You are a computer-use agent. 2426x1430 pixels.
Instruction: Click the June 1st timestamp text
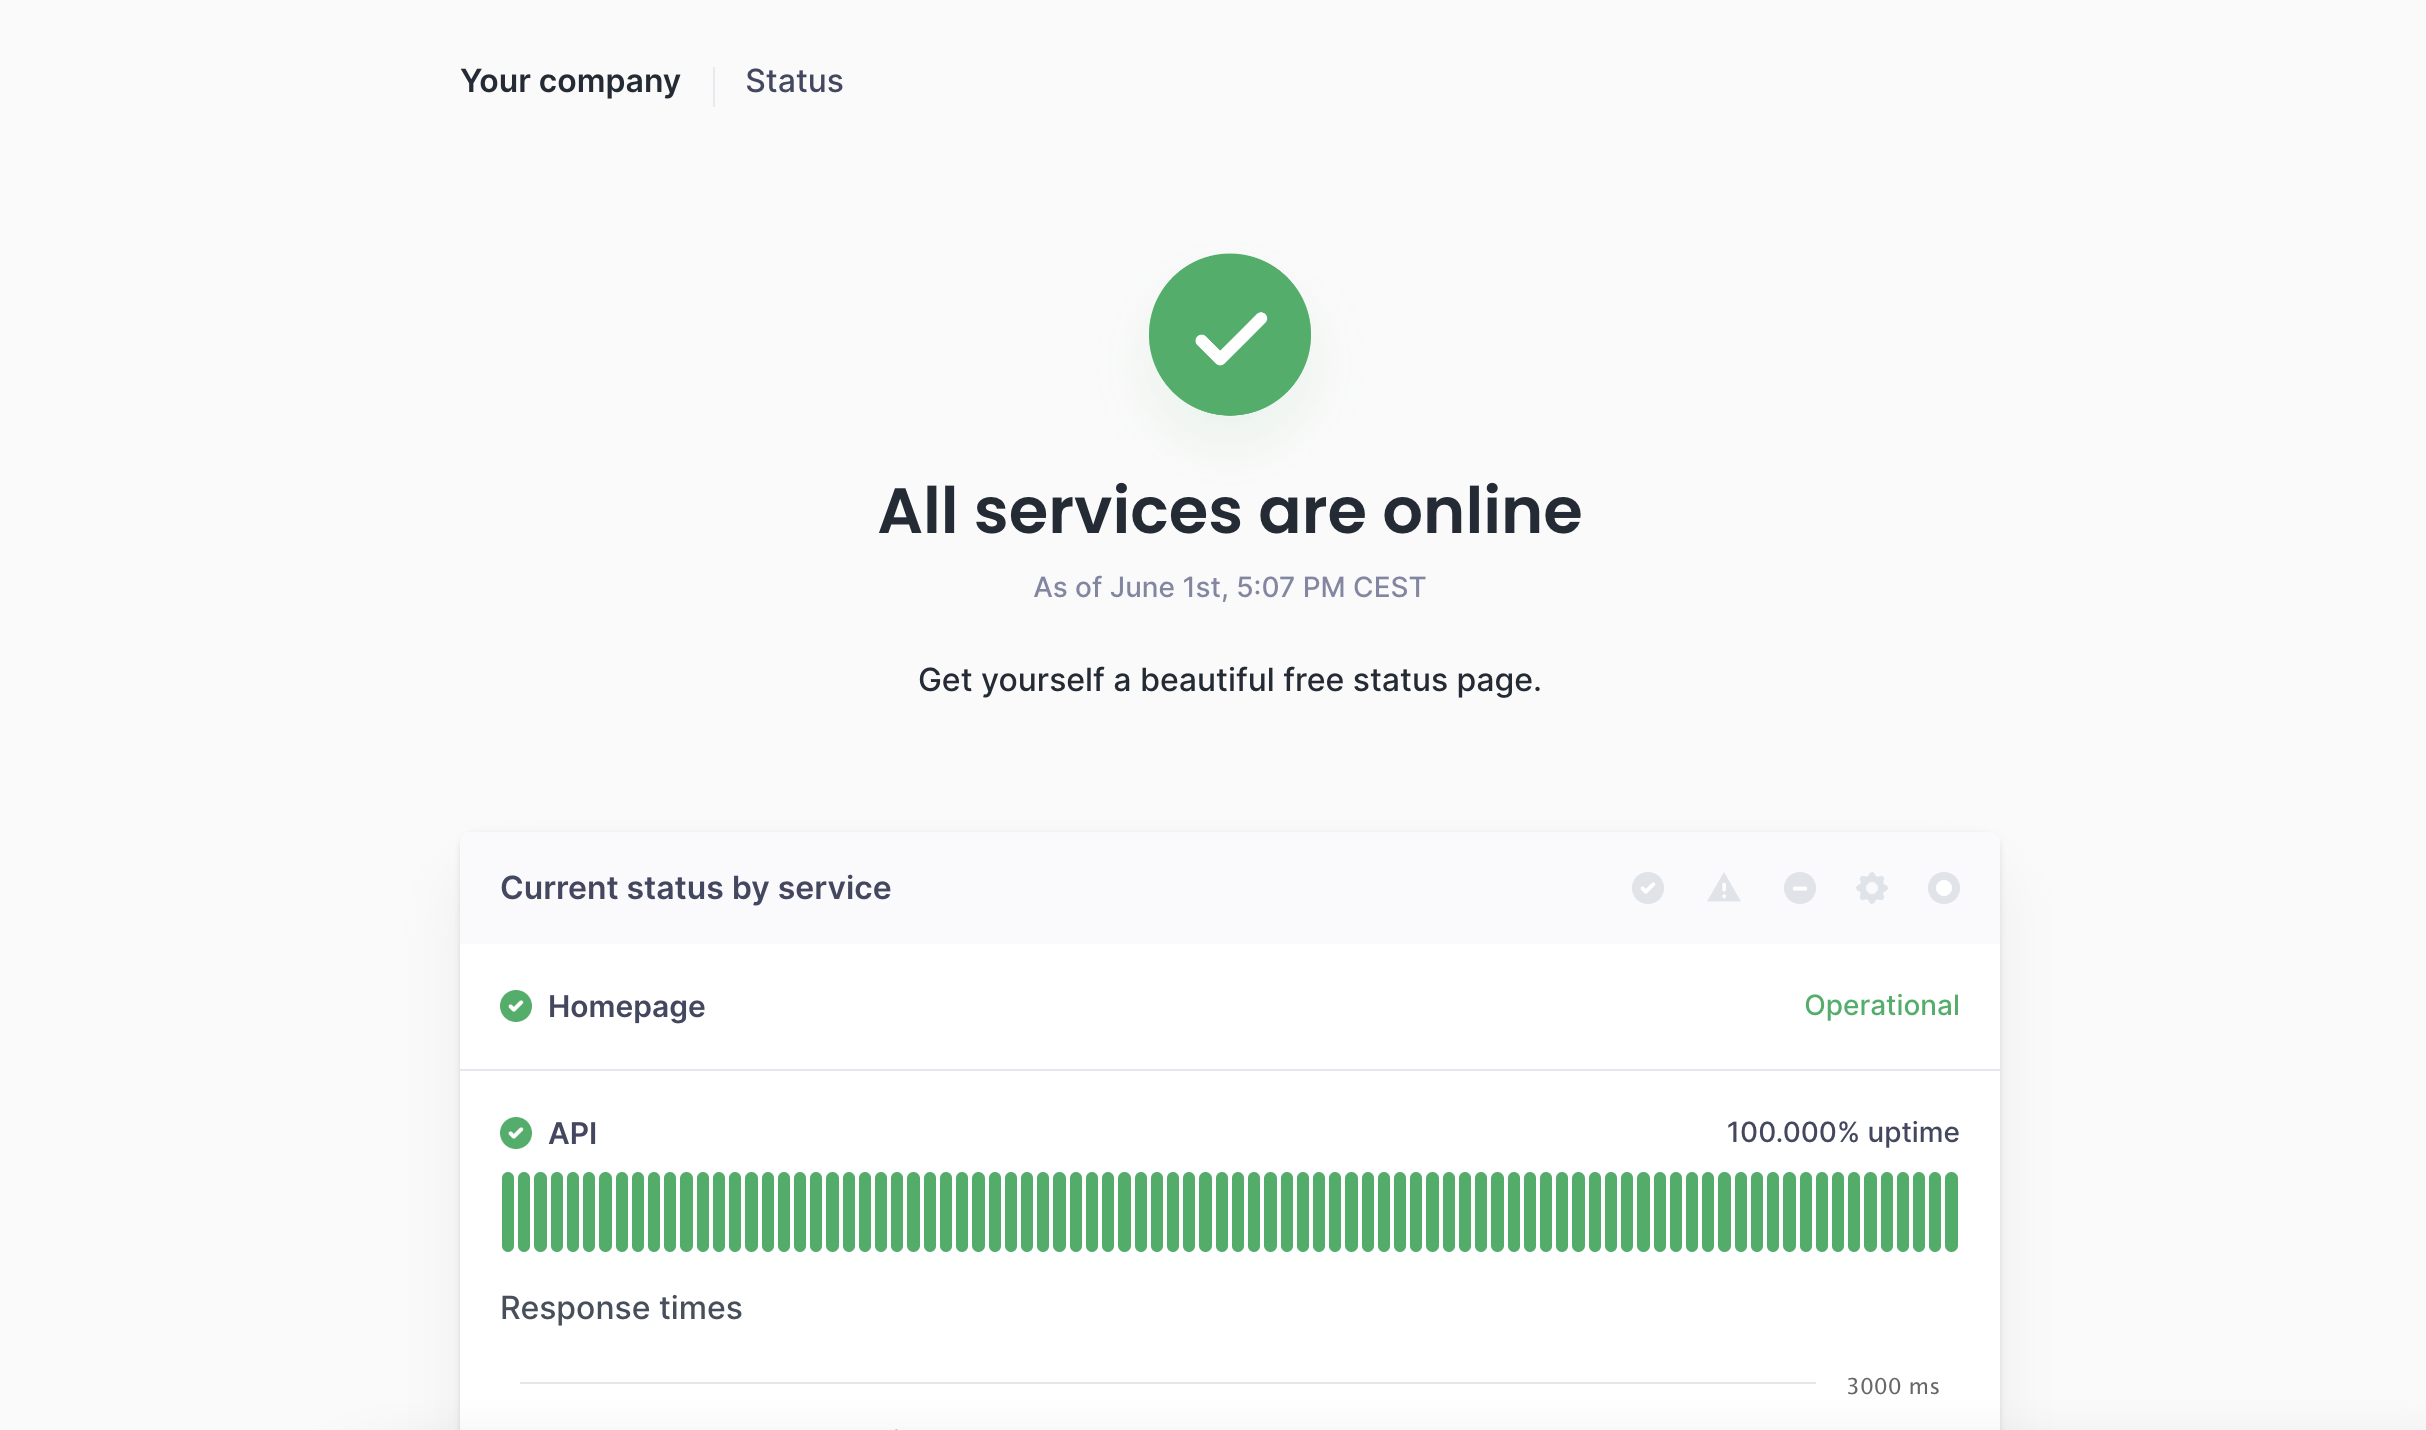tap(1229, 587)
